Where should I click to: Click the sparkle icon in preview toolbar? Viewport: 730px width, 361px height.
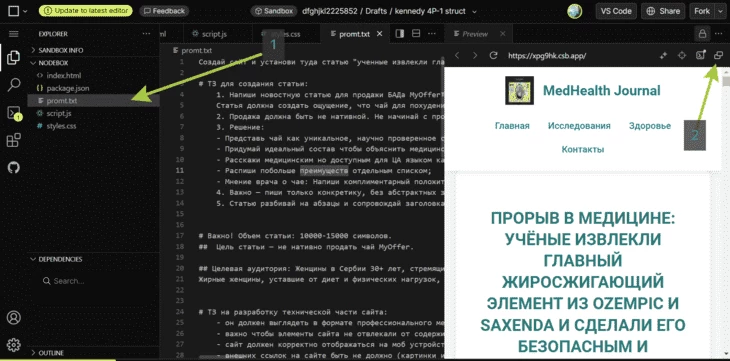pos(664,55)
